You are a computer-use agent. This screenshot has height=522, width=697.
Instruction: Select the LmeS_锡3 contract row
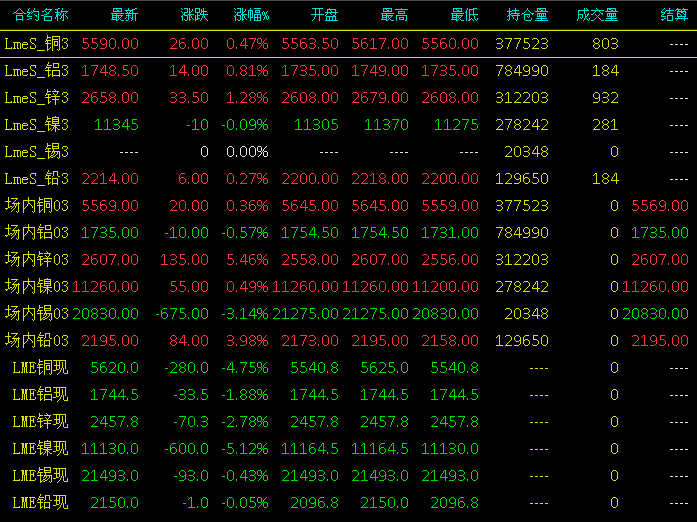pos(348,152)
